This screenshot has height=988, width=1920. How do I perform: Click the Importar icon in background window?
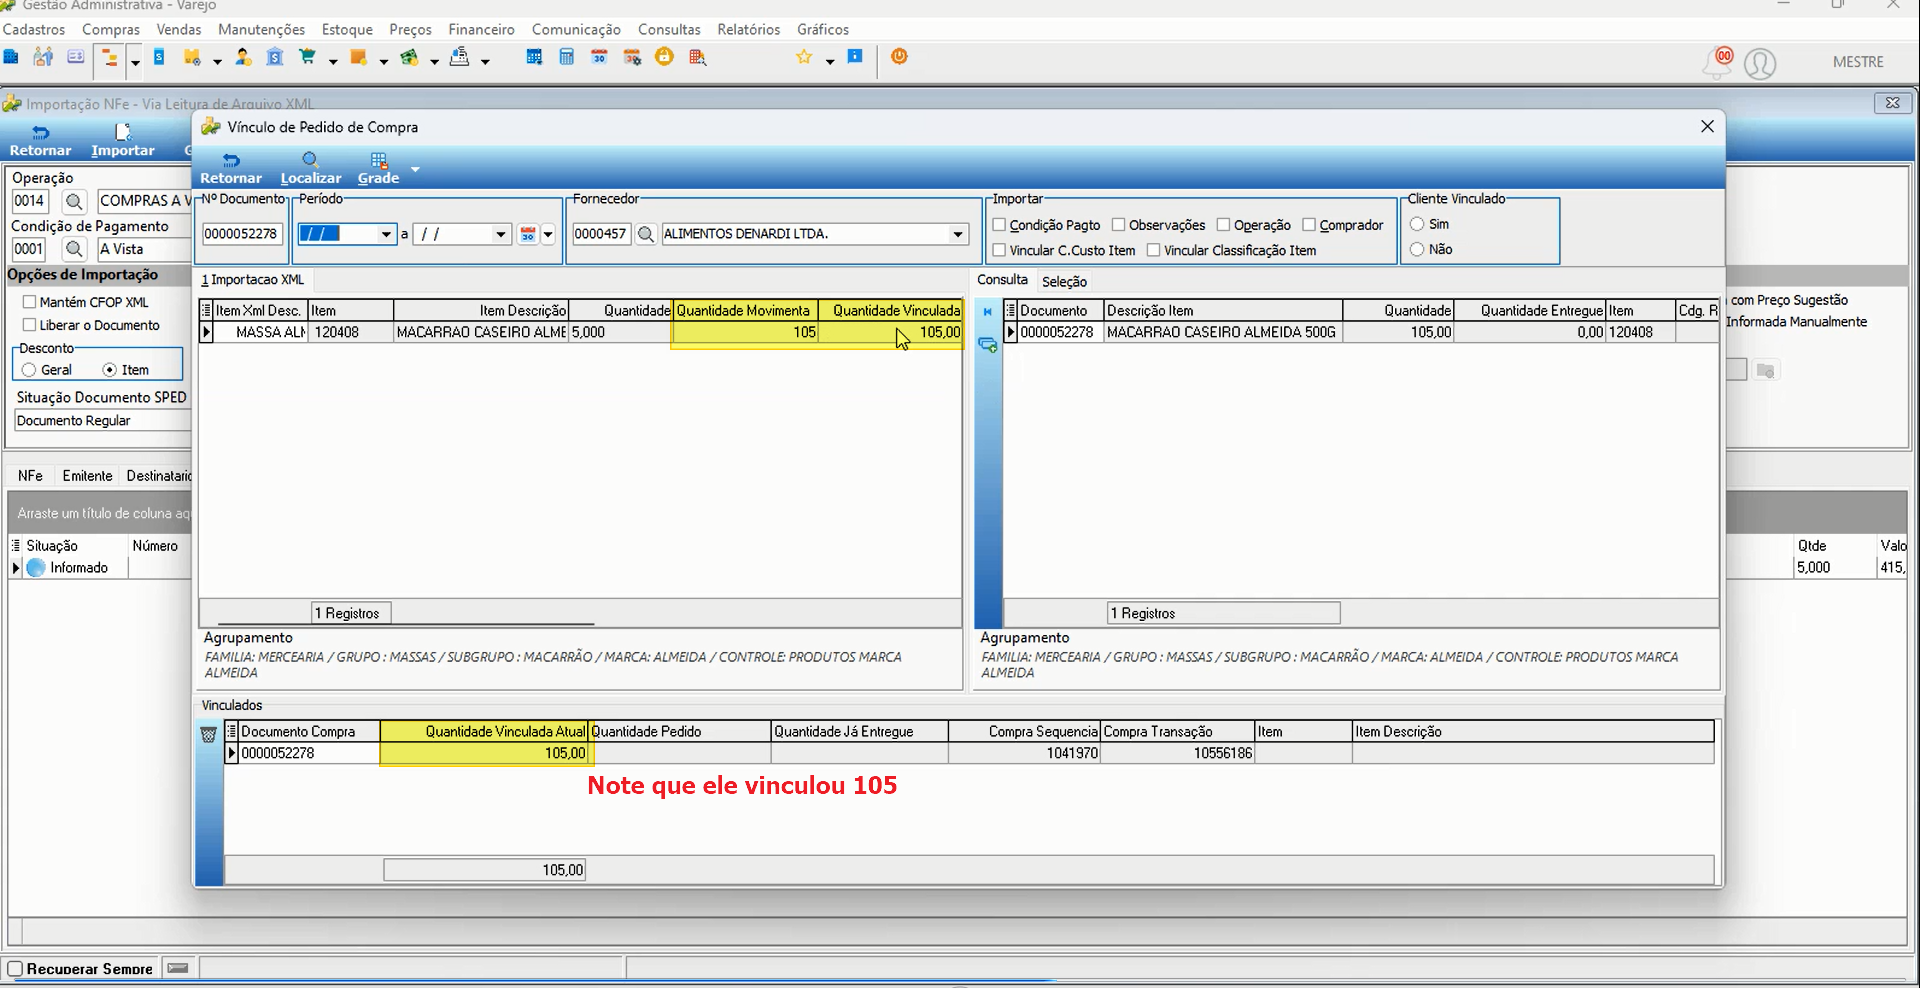pos(123,132)
